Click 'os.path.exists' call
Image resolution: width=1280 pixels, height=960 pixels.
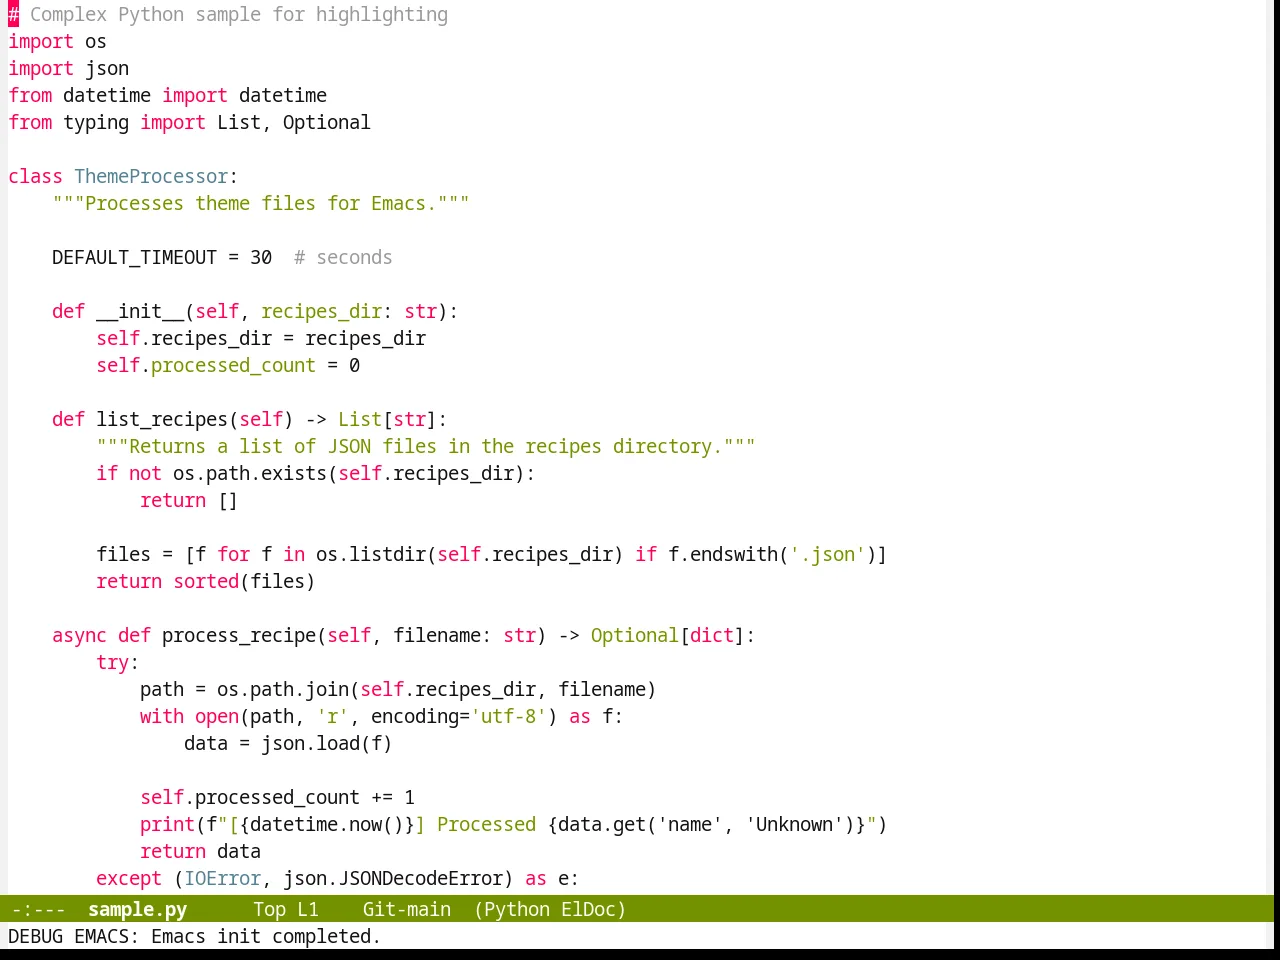click(x=250, y=473)
